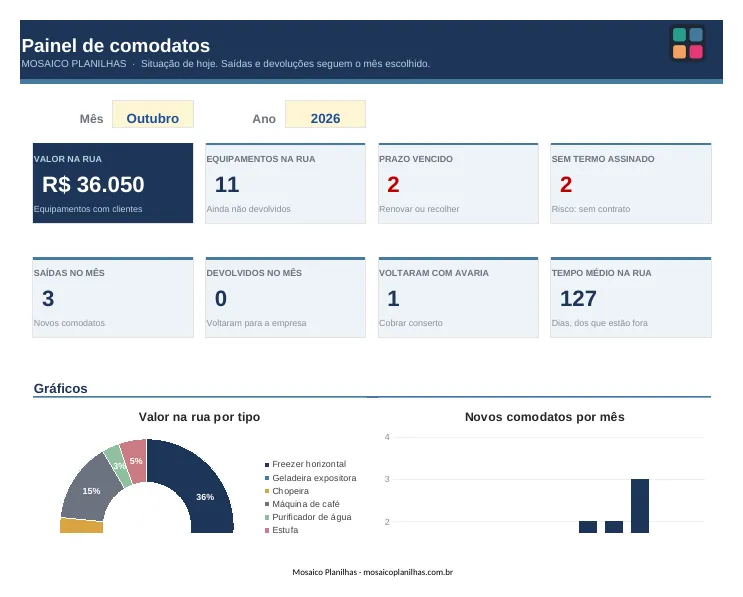Click the Estufa legend marker
Screen dimensions: 743x597
267,530
